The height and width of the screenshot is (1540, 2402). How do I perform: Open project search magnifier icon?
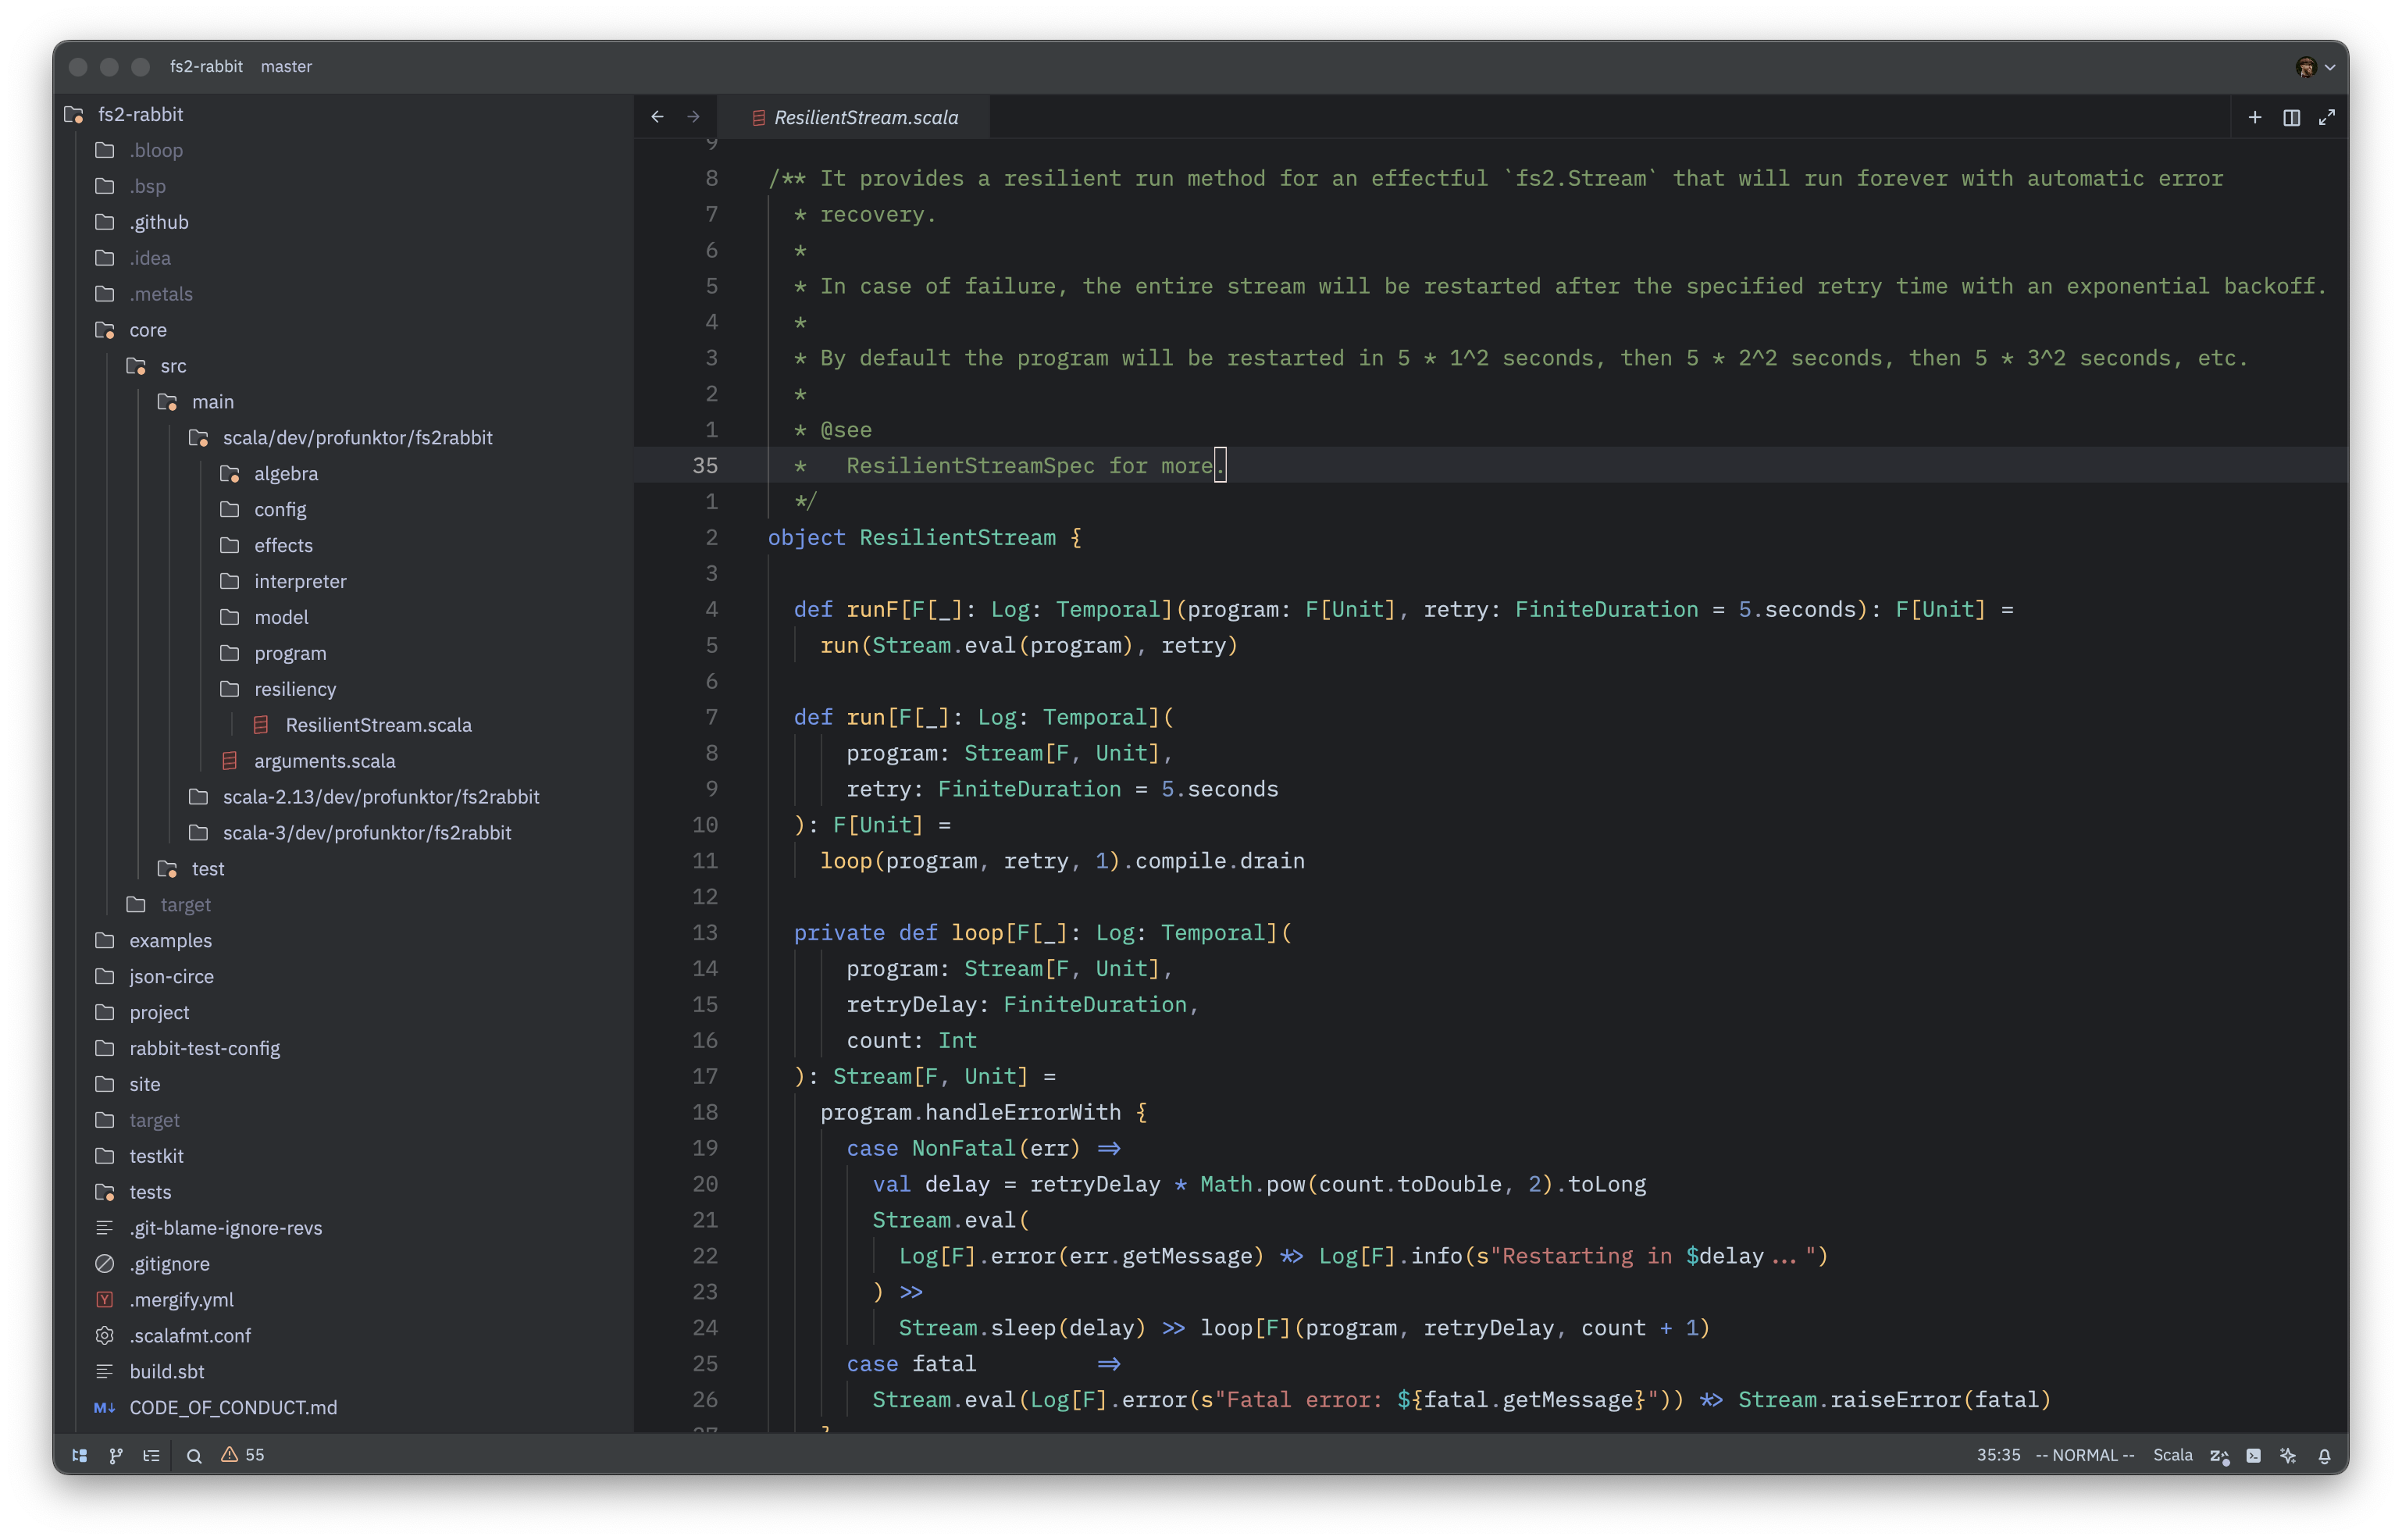[195, 1455]
